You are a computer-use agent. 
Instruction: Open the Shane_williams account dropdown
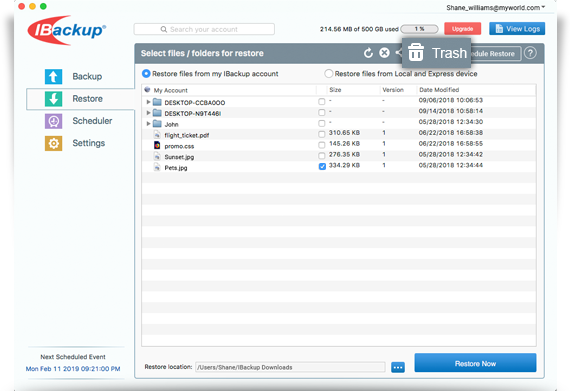[x=496, y=8]
